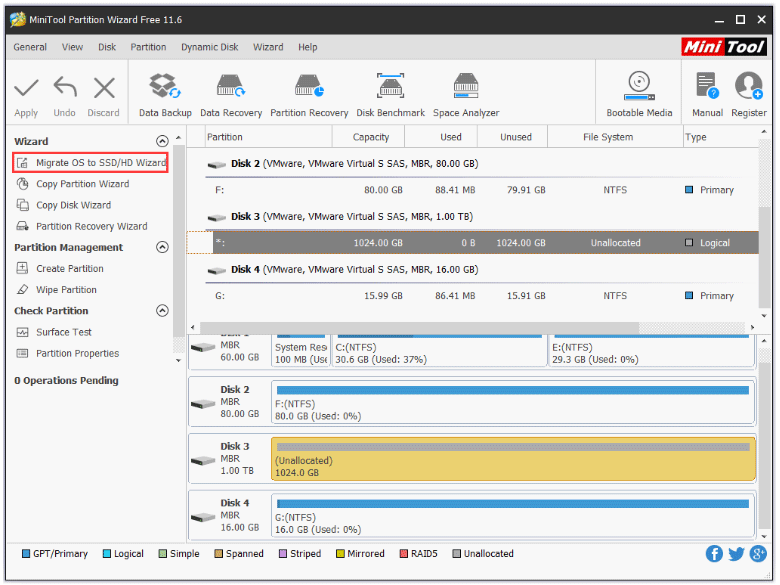Sort by File System column header
Image resolution: width=780 pixels, height=585 pixels.
(x=615, y=137)
